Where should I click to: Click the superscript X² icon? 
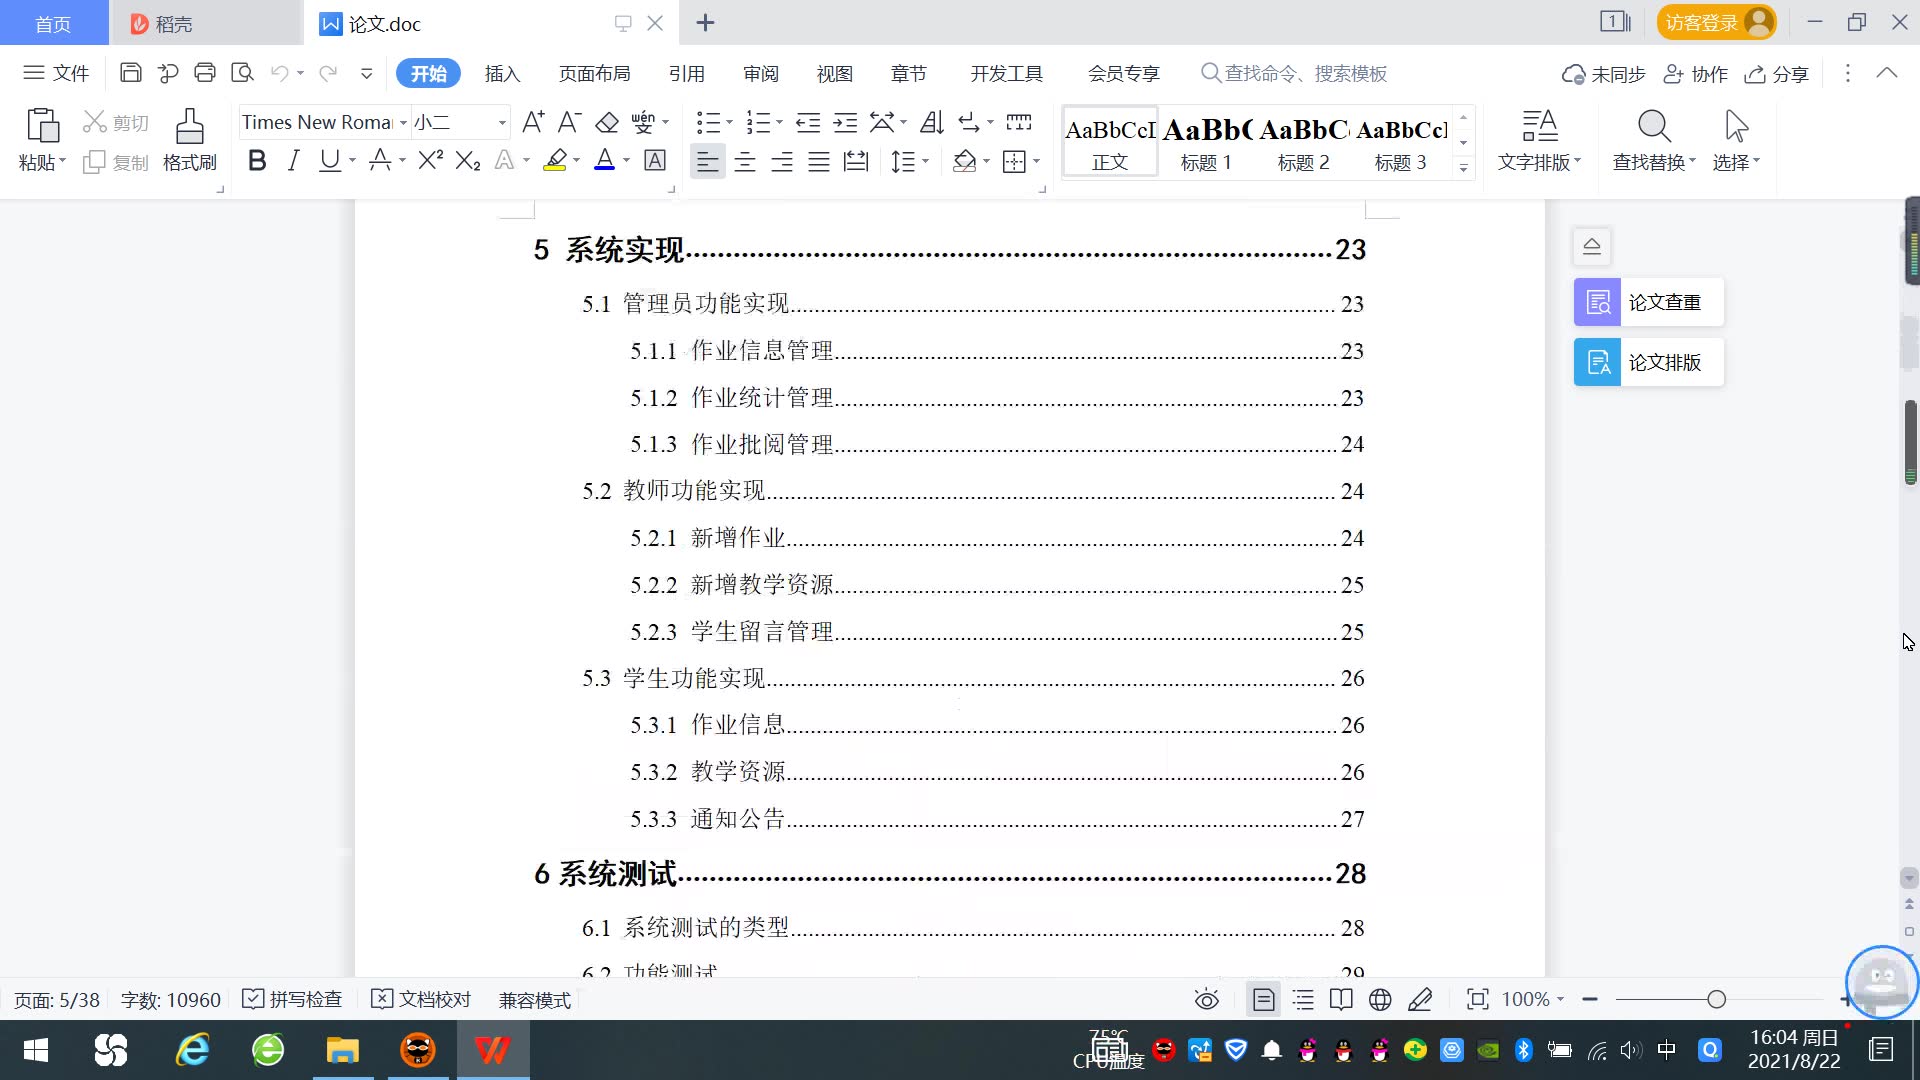430,161
